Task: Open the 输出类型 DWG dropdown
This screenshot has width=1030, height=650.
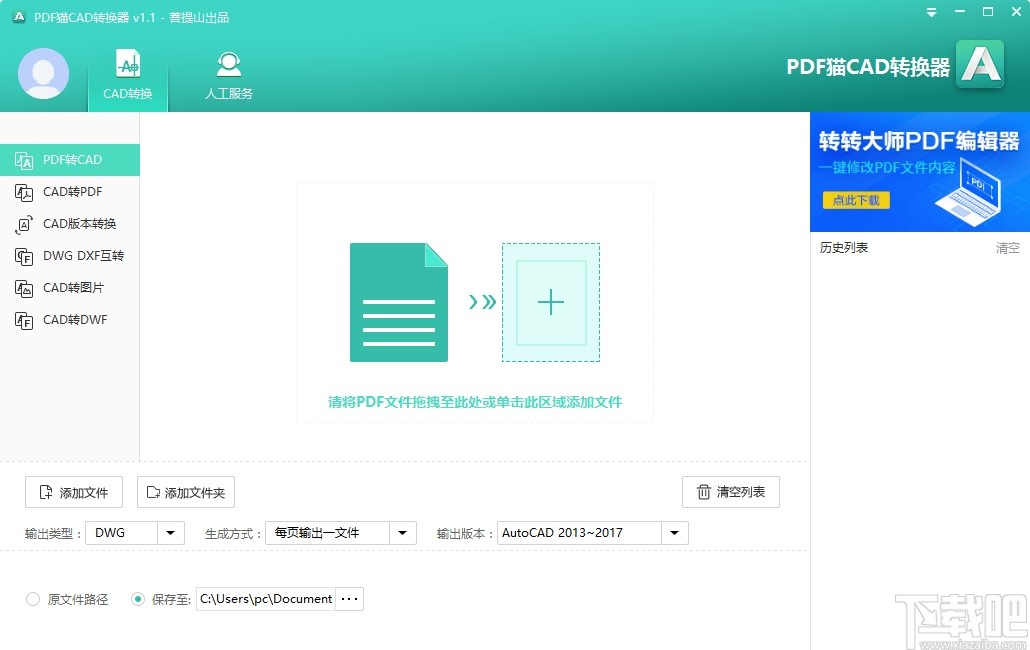Action: [170, 533]
